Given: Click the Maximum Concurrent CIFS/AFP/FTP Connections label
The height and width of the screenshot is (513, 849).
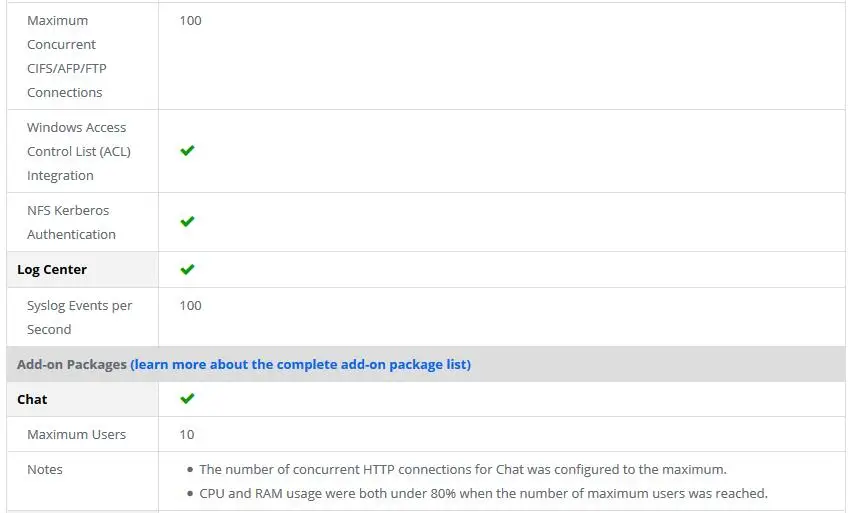Looking at the screenshot, I should pyautogui.click(x=67, y=56).
